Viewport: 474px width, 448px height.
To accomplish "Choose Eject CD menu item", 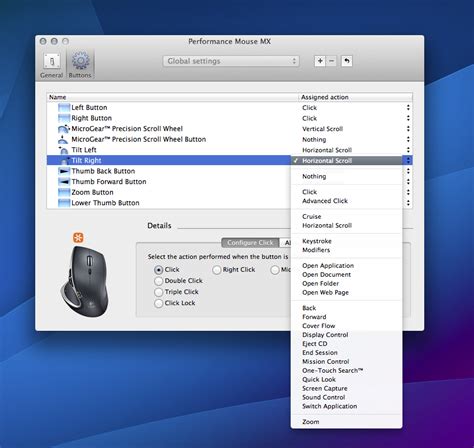I will [x=347, y=344].
